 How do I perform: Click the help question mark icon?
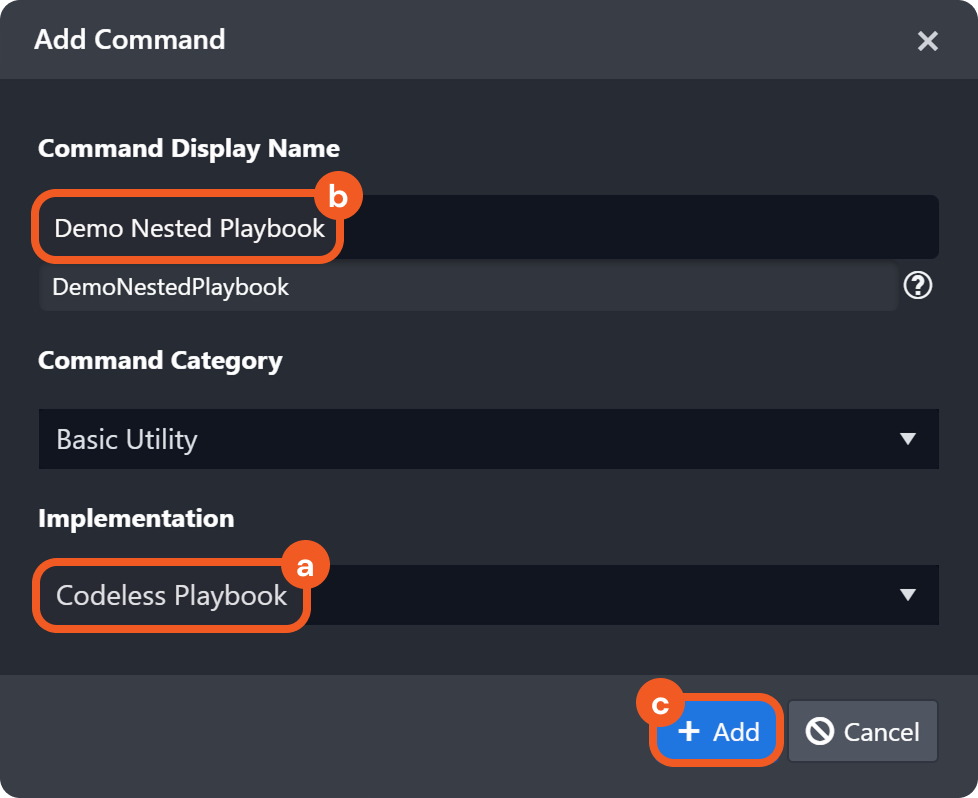pyautogui.click(x=917, y=287)
